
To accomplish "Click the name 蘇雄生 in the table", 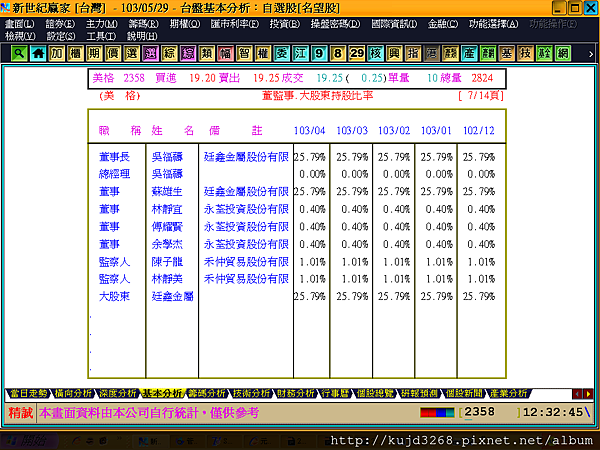I will click(167, 192).
